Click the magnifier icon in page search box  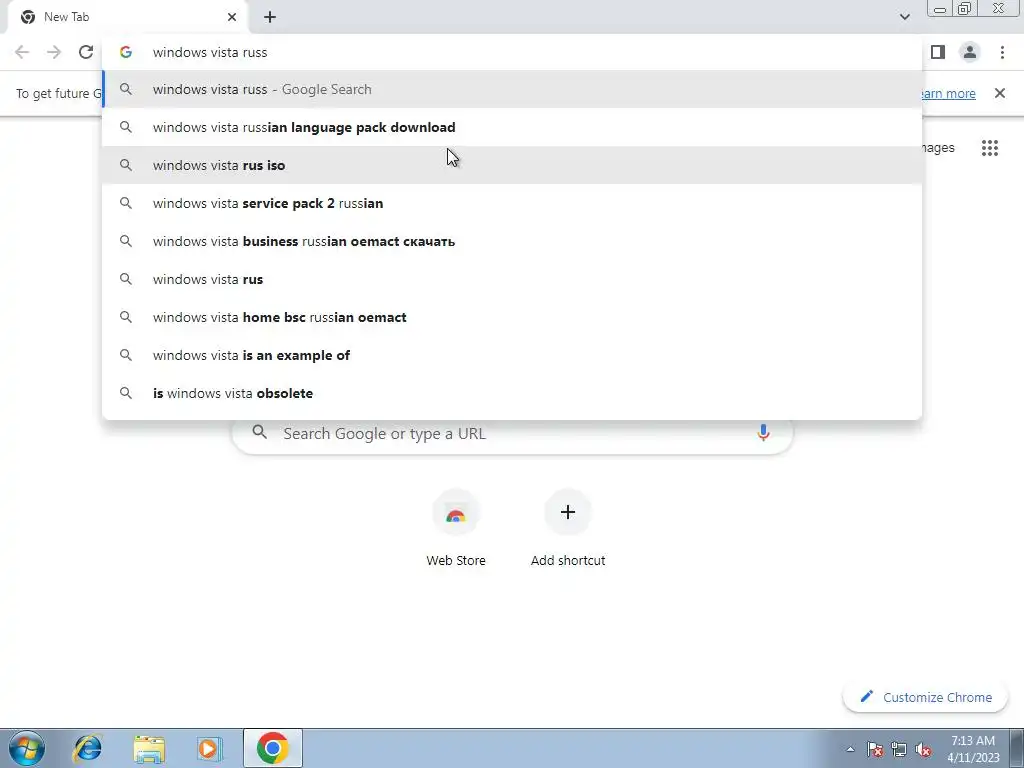pyautogui.click(x=260, y=432)
